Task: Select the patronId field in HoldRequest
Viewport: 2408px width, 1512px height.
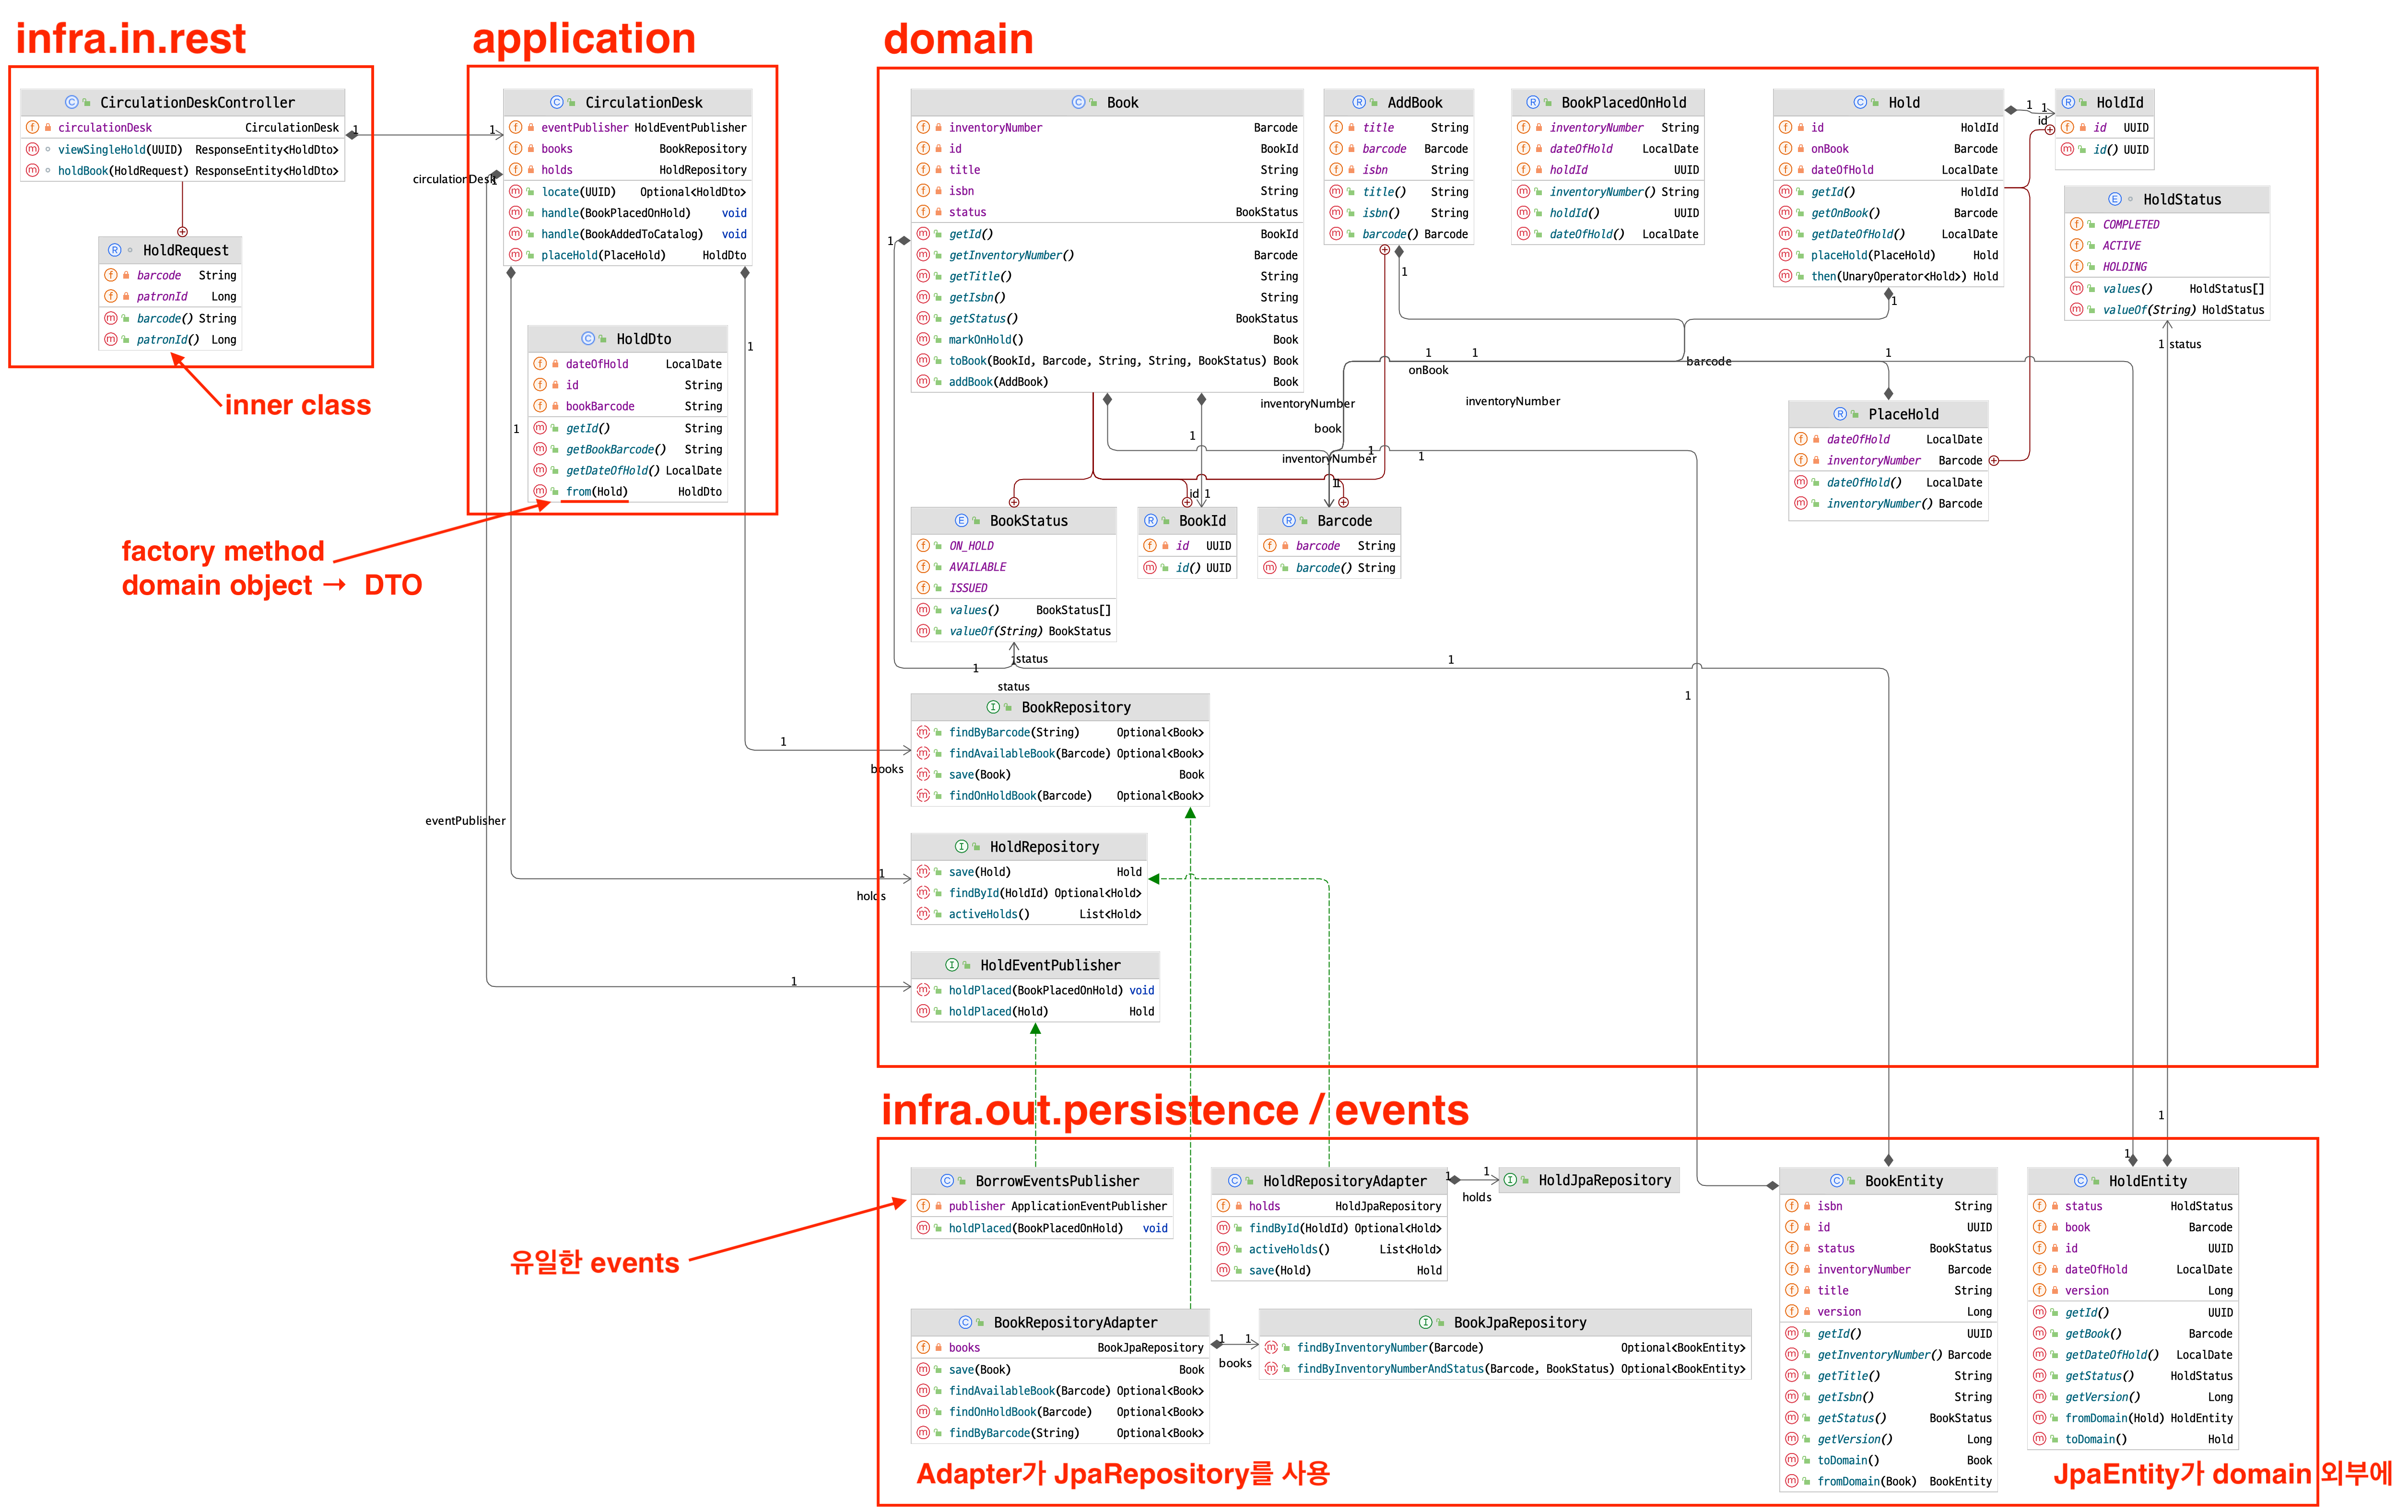Action: (x=170, y=297)
